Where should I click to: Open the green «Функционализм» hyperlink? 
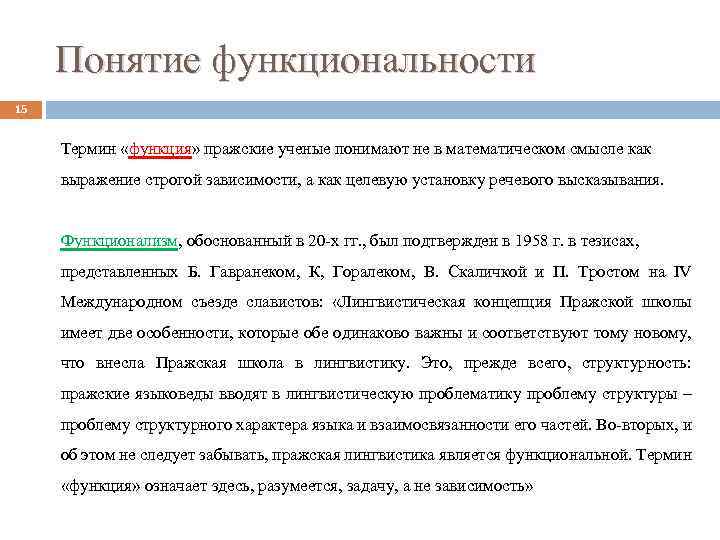tap(119, 241)
